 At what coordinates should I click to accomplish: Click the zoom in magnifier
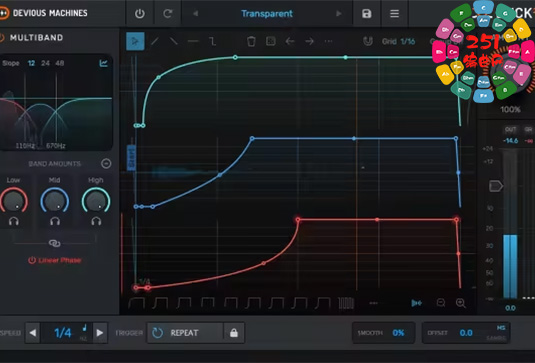pyautogui.click(x=461, y=303)
